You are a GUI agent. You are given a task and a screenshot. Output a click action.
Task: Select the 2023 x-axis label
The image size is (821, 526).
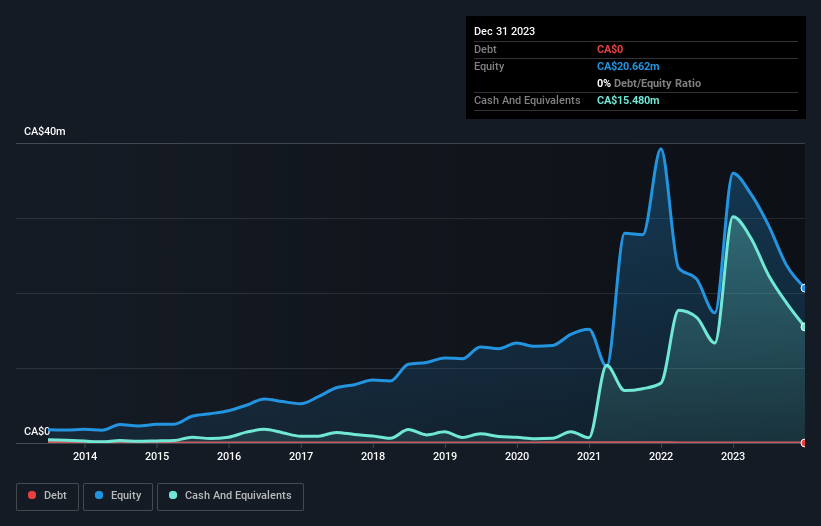pyautogui.click(x=733, y=456)
